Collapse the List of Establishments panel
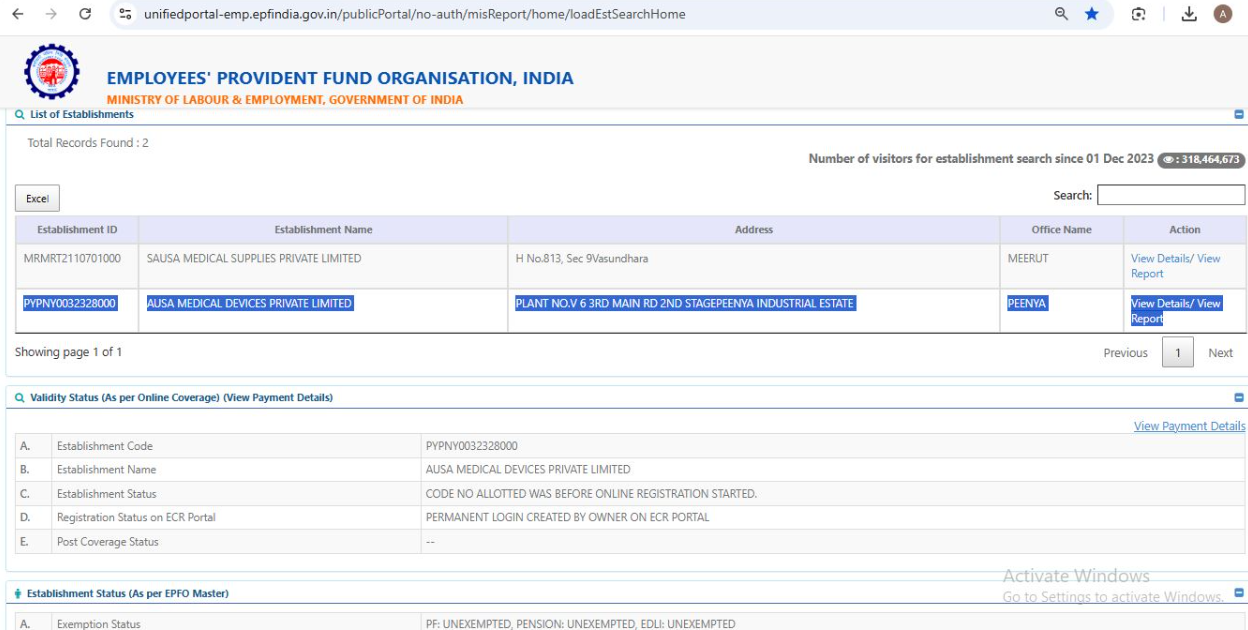The width and height of the screenshot is (1248, 630). point(1239,115)
